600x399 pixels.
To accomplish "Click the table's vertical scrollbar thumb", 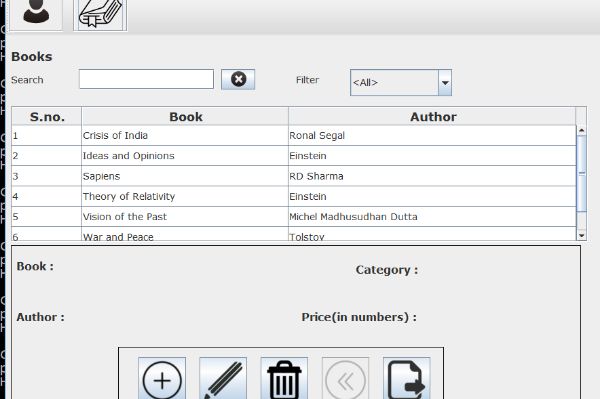I will 582,173.
